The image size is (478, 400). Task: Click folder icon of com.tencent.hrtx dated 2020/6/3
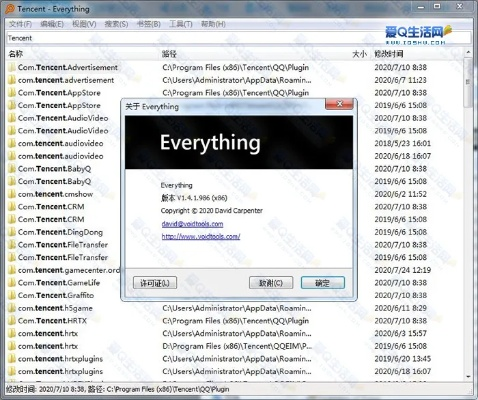point(12,333)
